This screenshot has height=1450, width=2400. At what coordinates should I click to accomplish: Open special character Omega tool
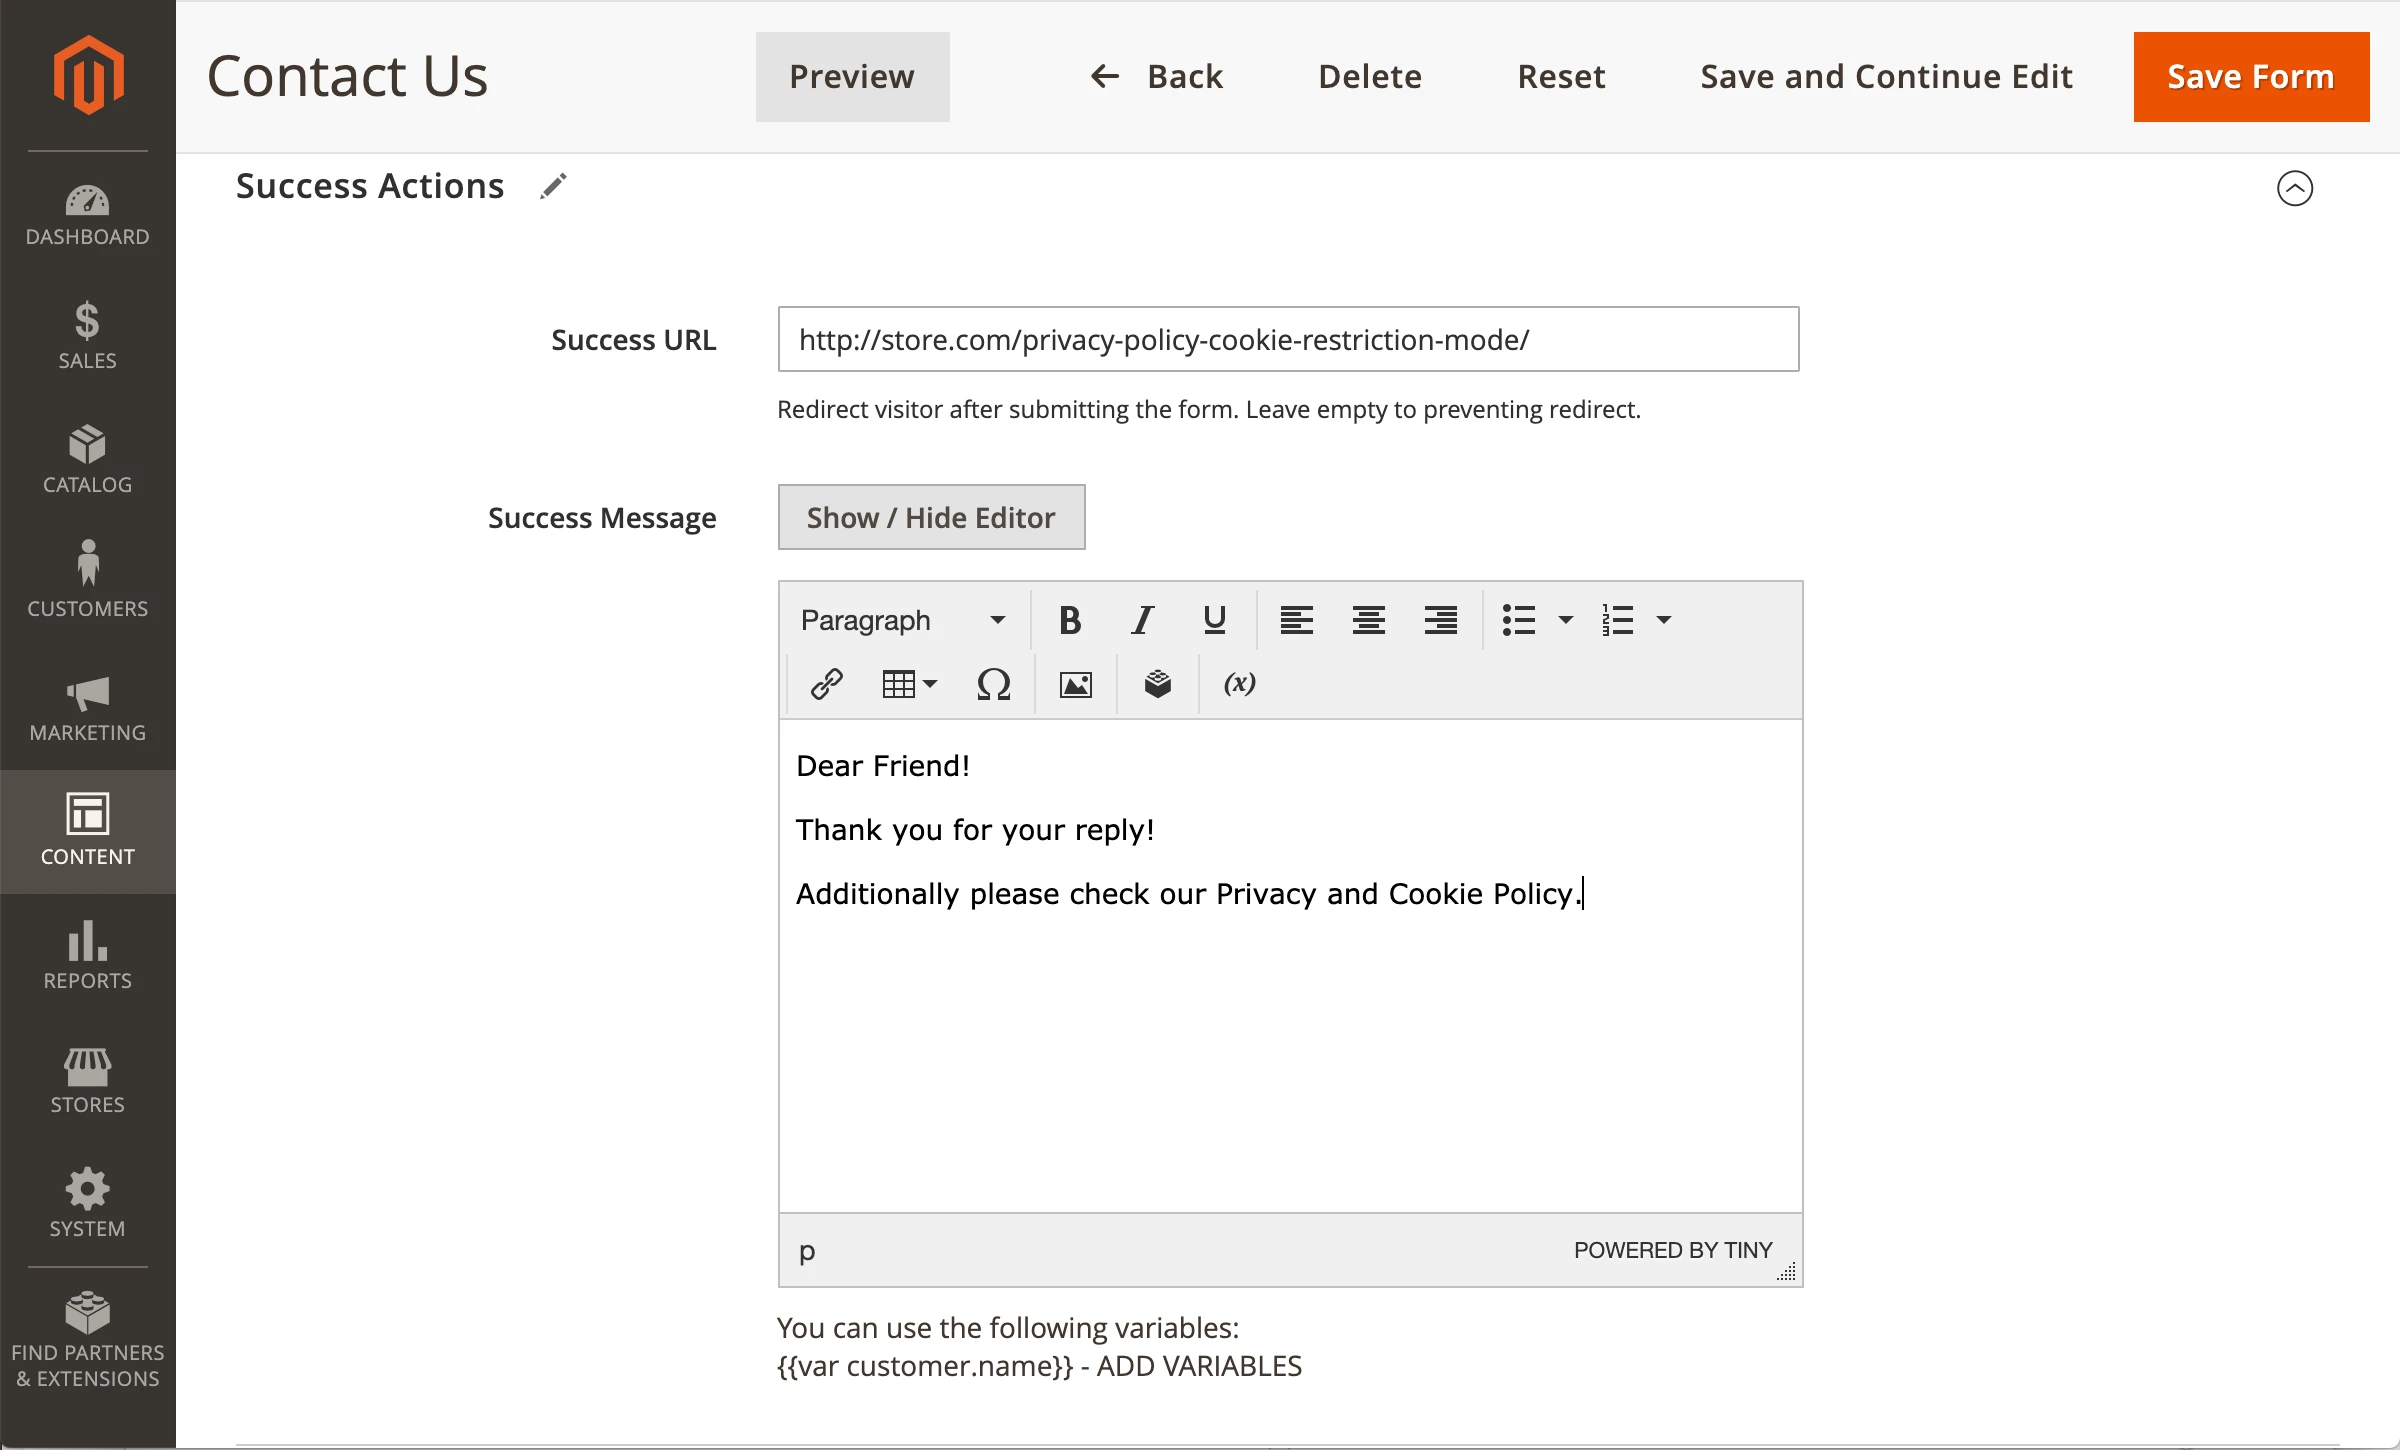pos(993,684)
